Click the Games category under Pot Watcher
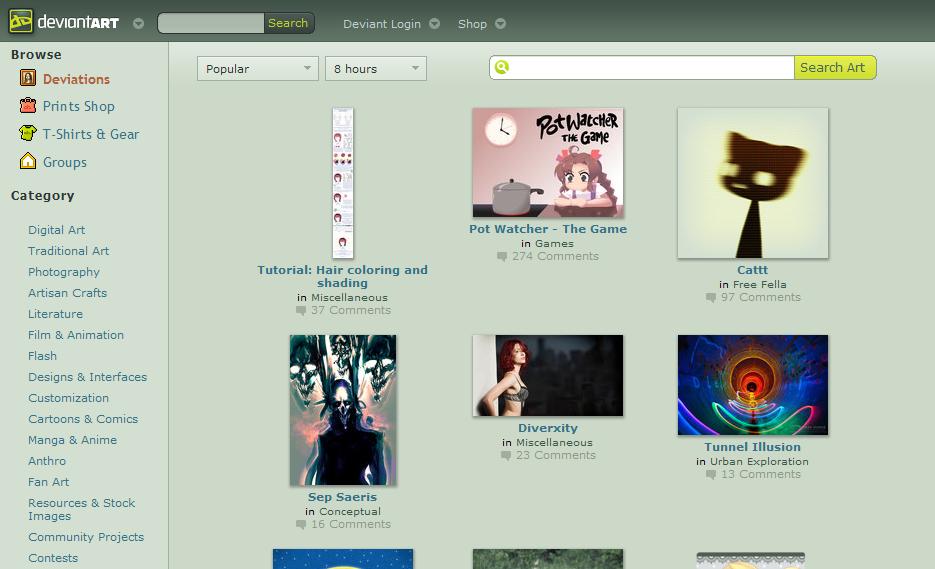The image size is (935, 569). 555,243
